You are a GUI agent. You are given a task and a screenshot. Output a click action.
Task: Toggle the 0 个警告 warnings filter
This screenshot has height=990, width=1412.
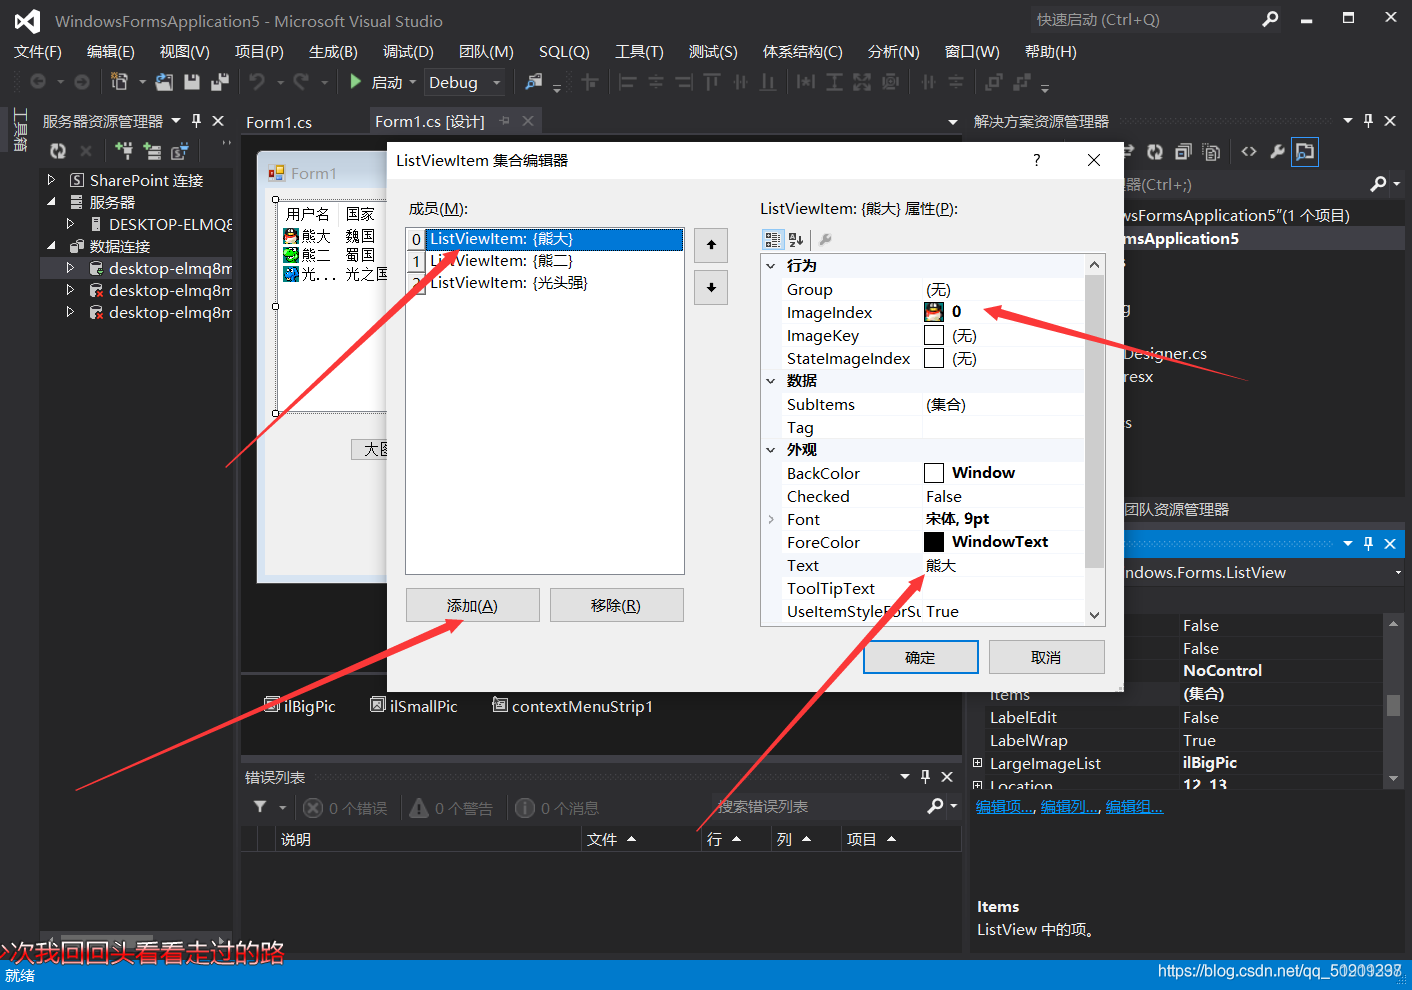coord(452,808)
